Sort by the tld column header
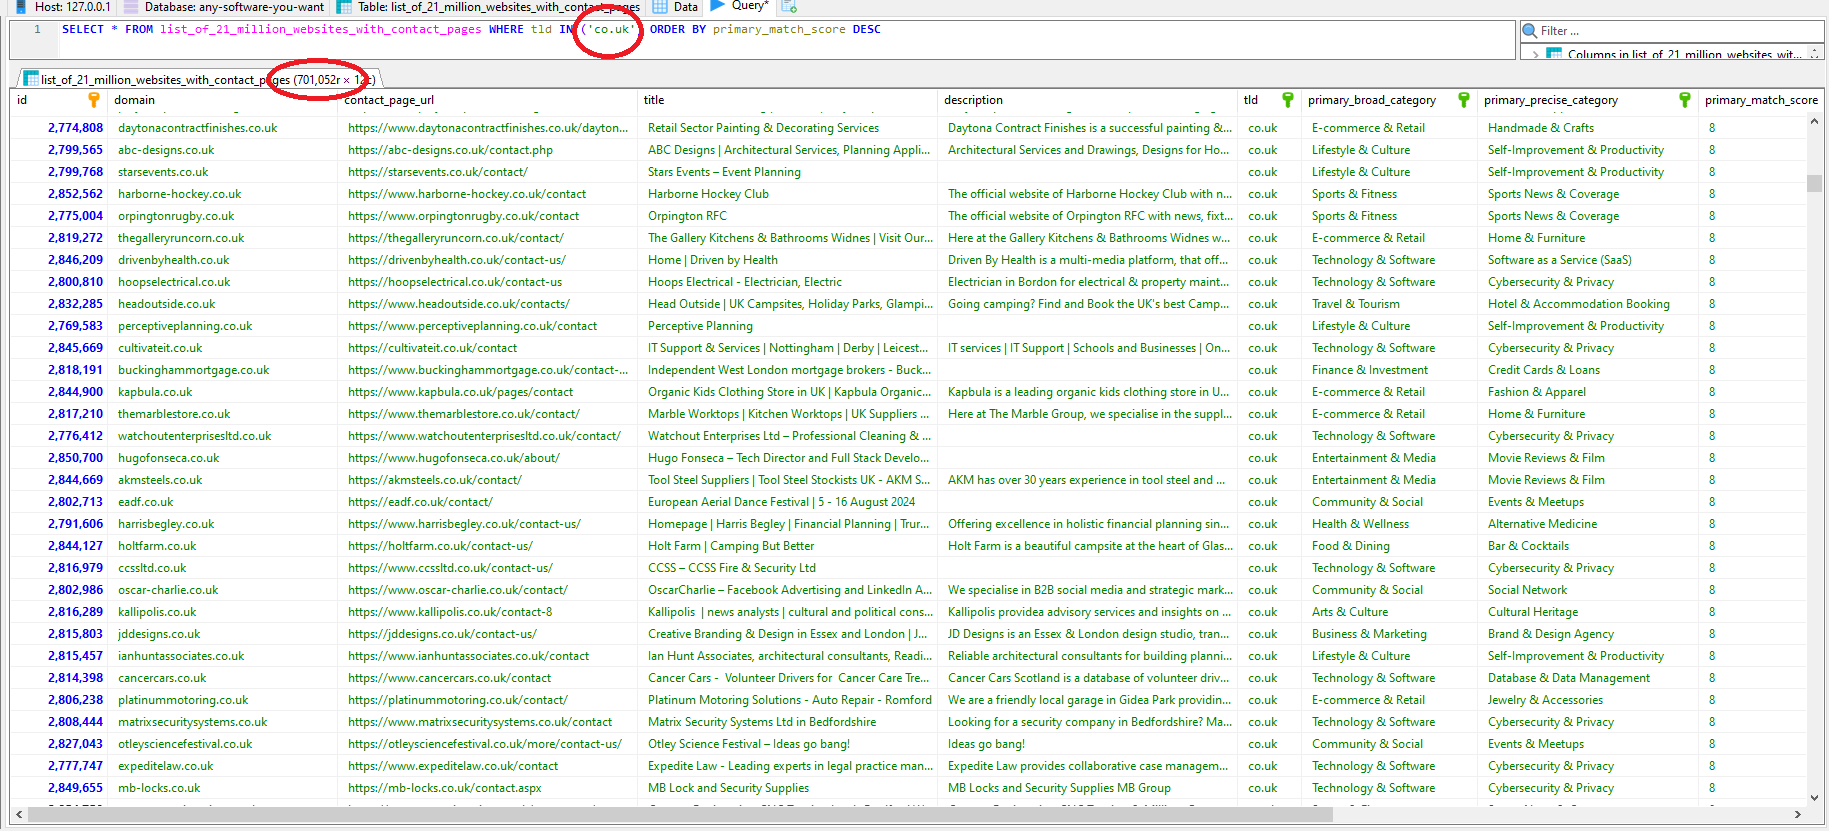 (x=1270, y=100)
